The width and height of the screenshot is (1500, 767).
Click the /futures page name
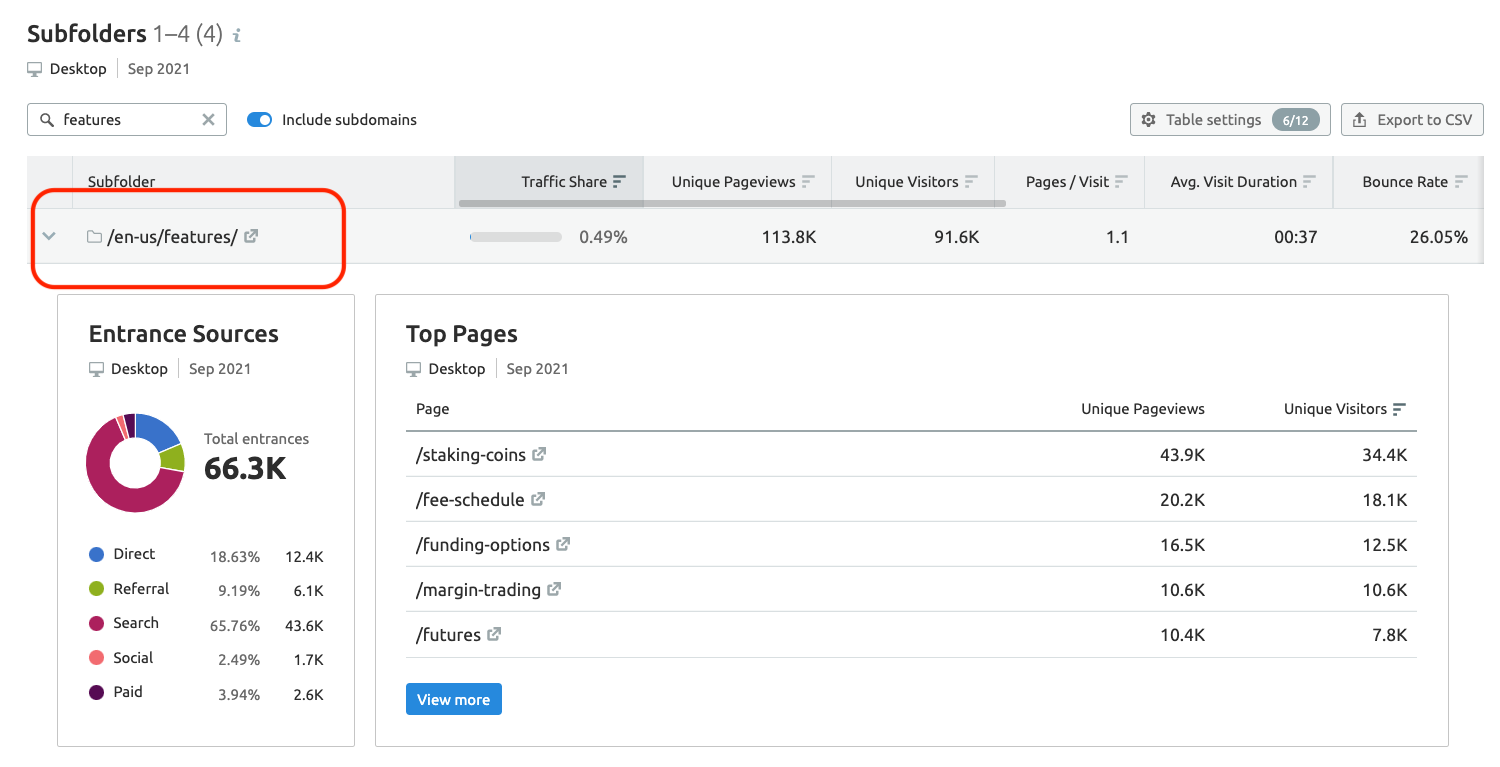coord(448,635)
